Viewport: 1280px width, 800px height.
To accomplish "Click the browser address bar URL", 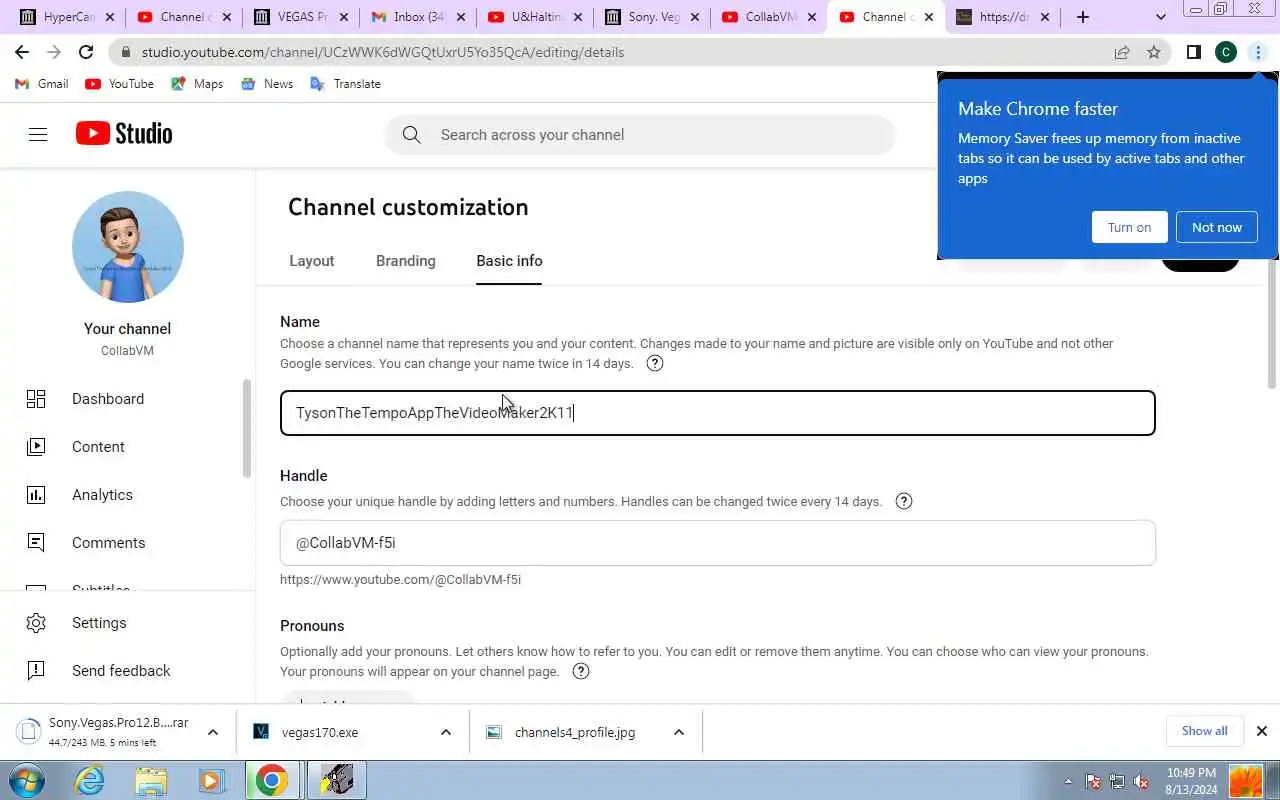I will (x=383, y=52).
